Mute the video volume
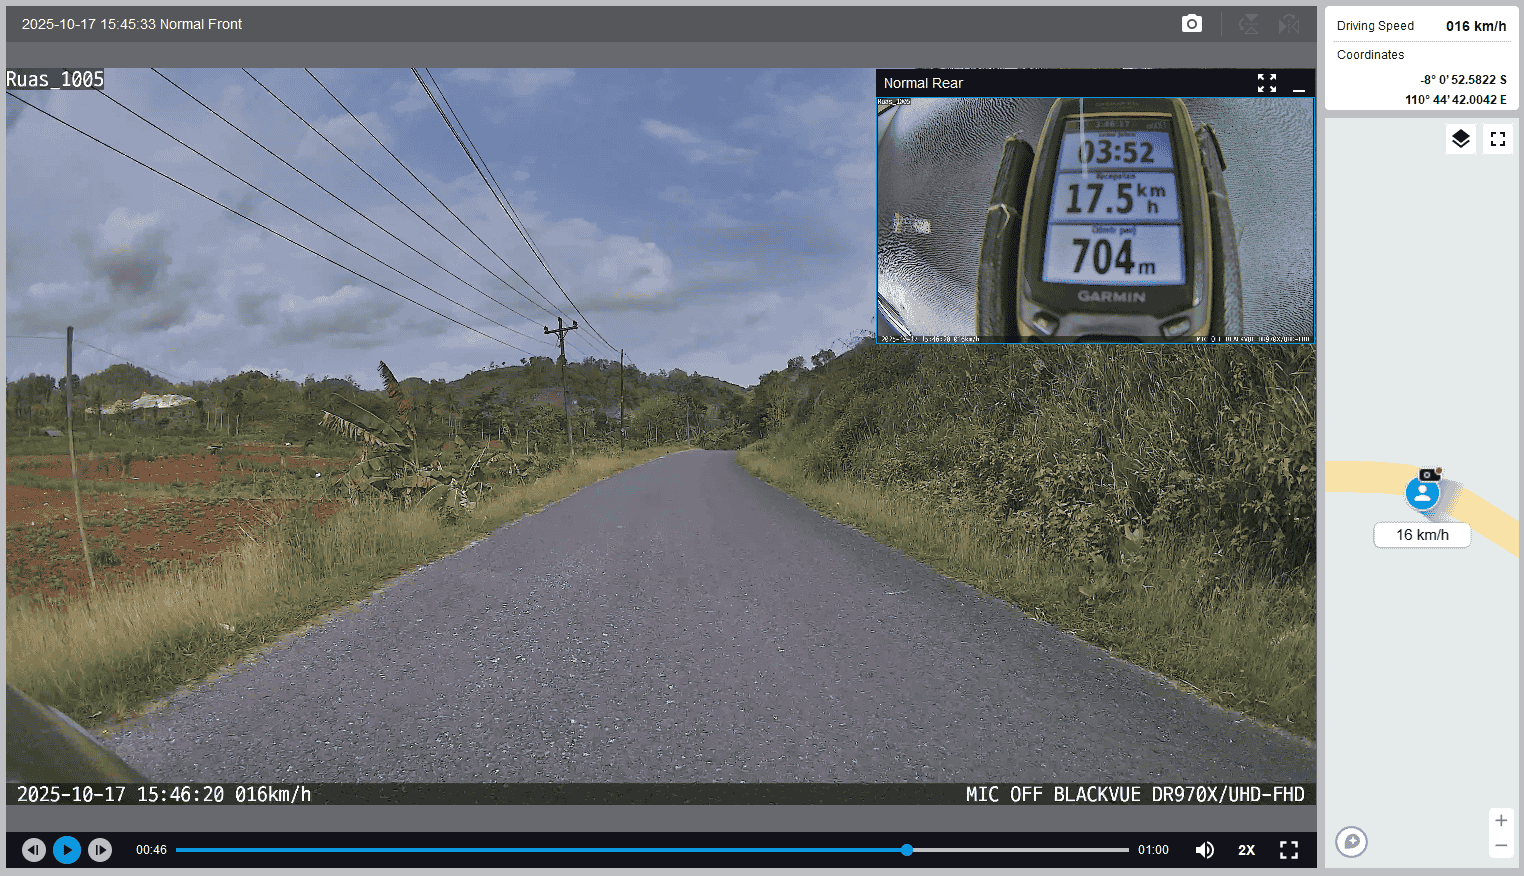Image resolution: width=1524 pixels, height=876 pixels. (x=1205, y=850)
